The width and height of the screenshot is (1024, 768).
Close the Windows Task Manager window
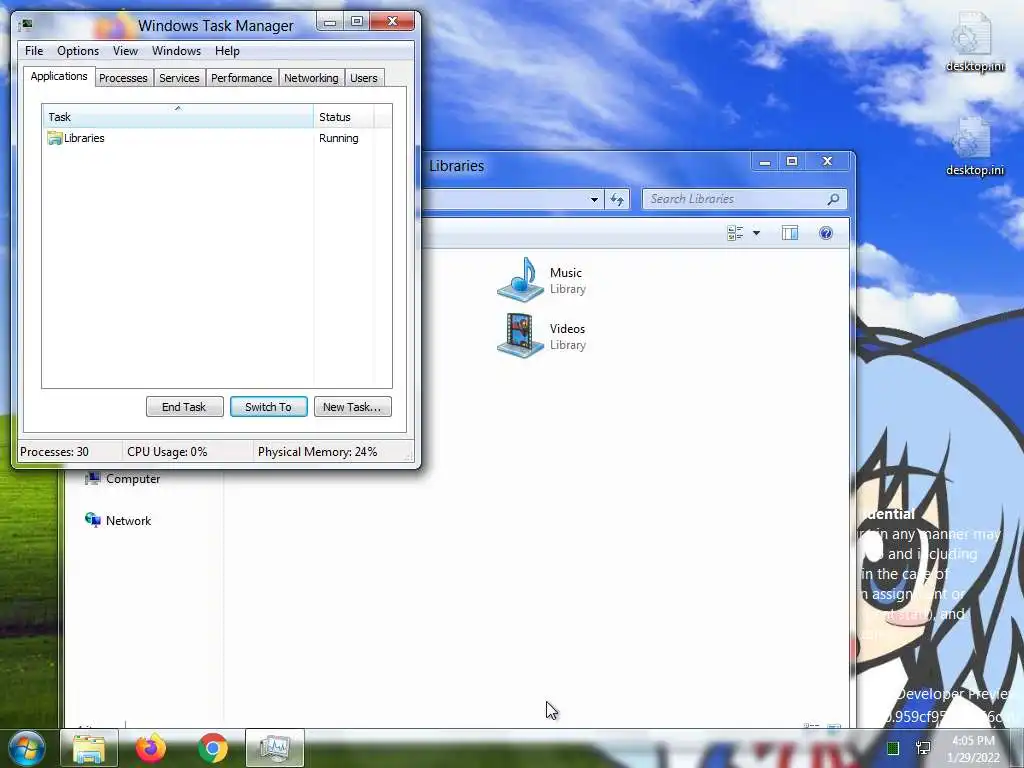tap(392, 22)
